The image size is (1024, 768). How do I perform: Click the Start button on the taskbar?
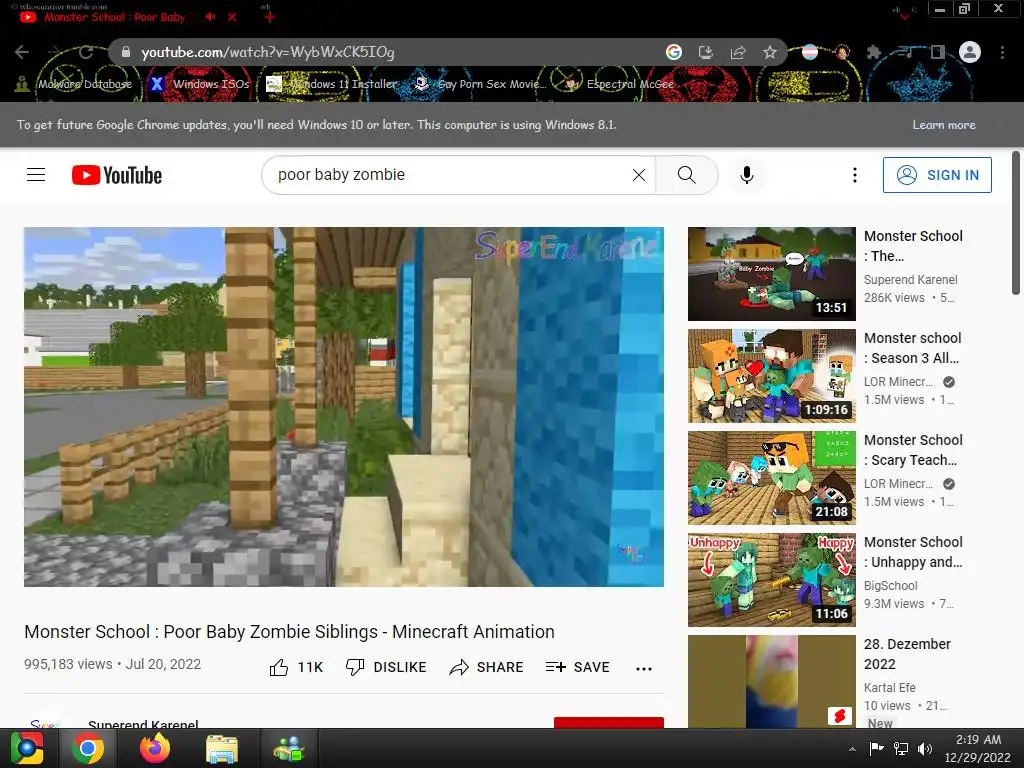[27, 748]
